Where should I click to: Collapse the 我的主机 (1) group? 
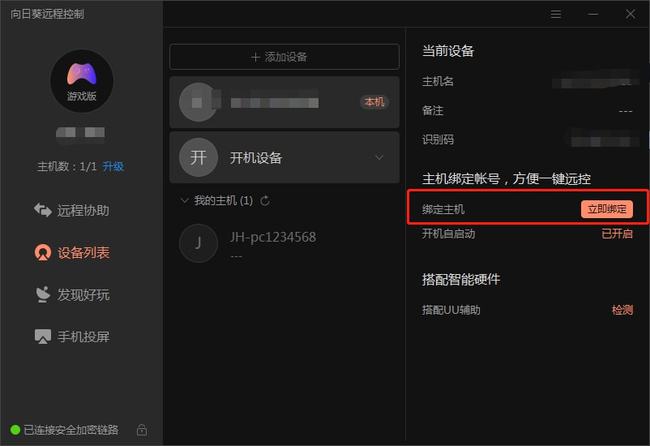click(184, 201)
